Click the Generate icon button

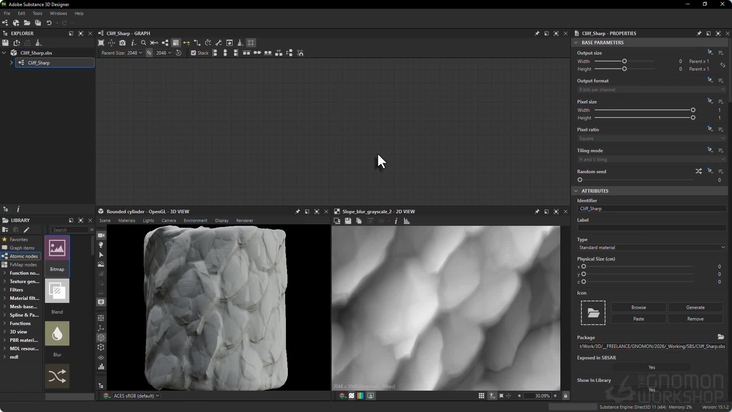pyautogui.click(x=695, y=307)
